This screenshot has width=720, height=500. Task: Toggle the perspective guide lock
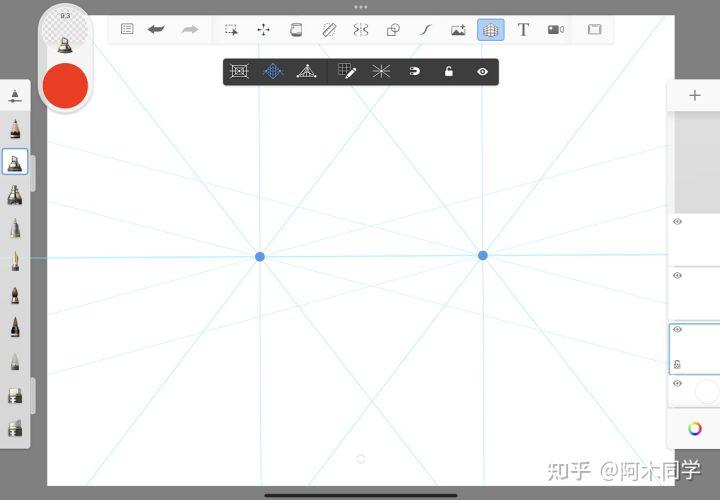449,71
